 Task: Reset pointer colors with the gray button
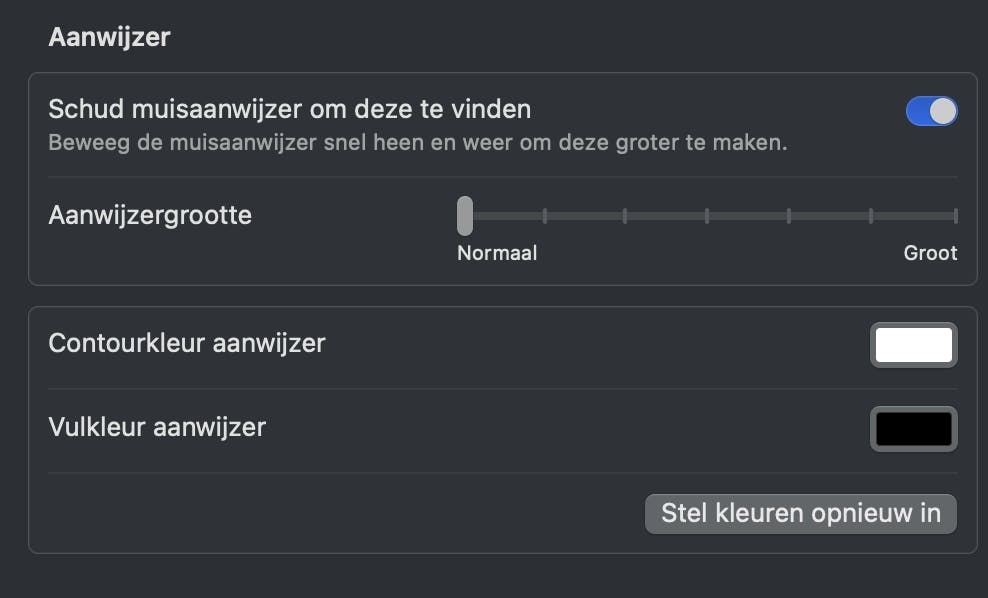(800, 513)
